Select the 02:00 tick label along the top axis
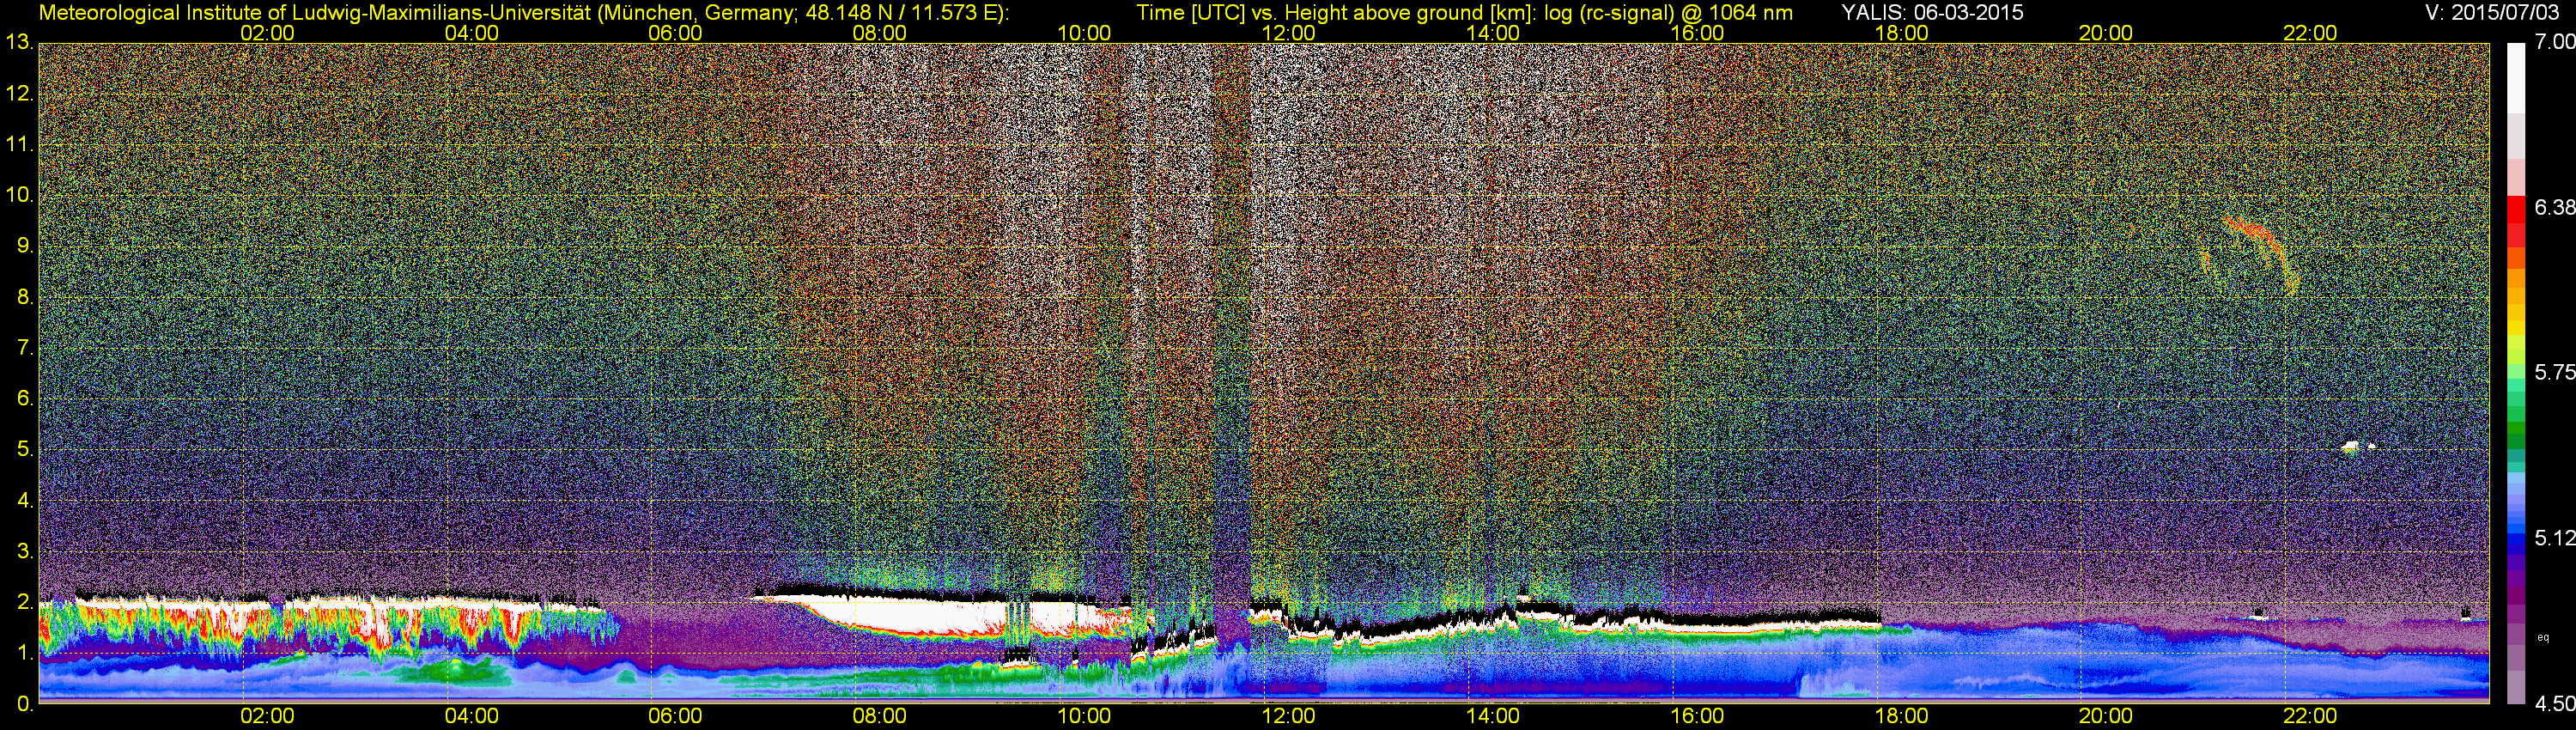 [267, 33]
